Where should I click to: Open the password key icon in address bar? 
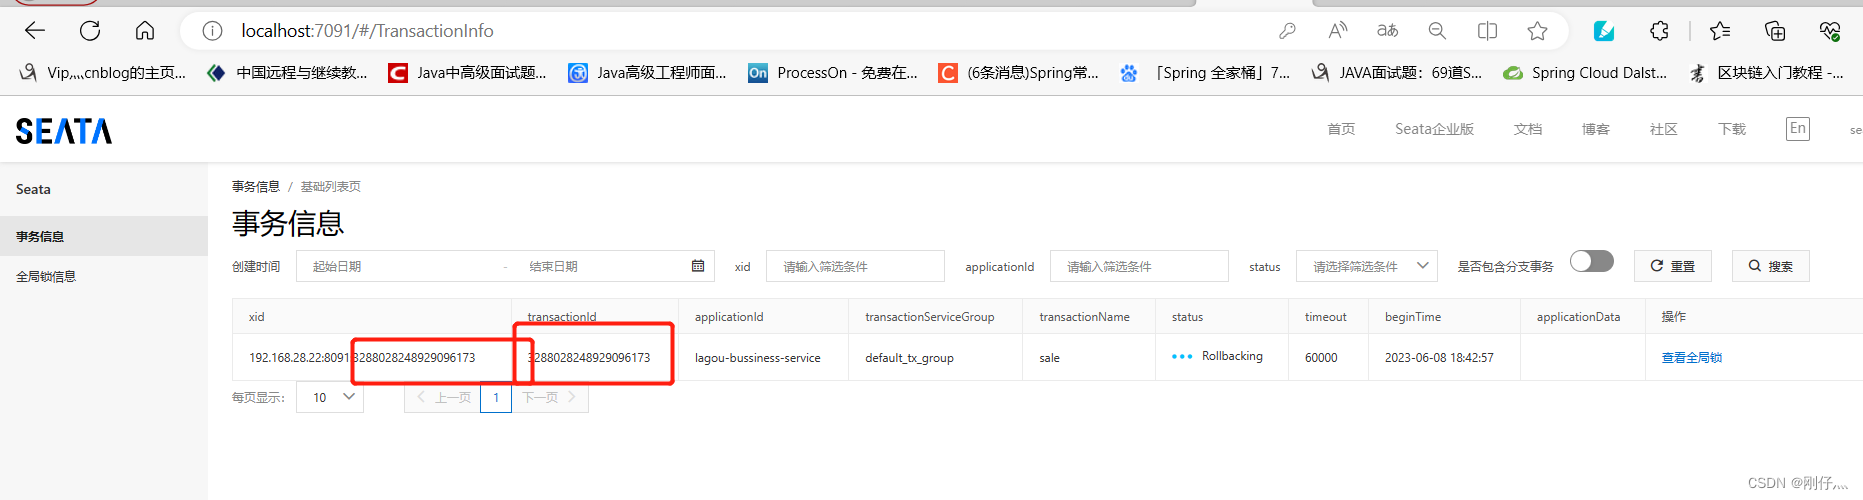1287,31
